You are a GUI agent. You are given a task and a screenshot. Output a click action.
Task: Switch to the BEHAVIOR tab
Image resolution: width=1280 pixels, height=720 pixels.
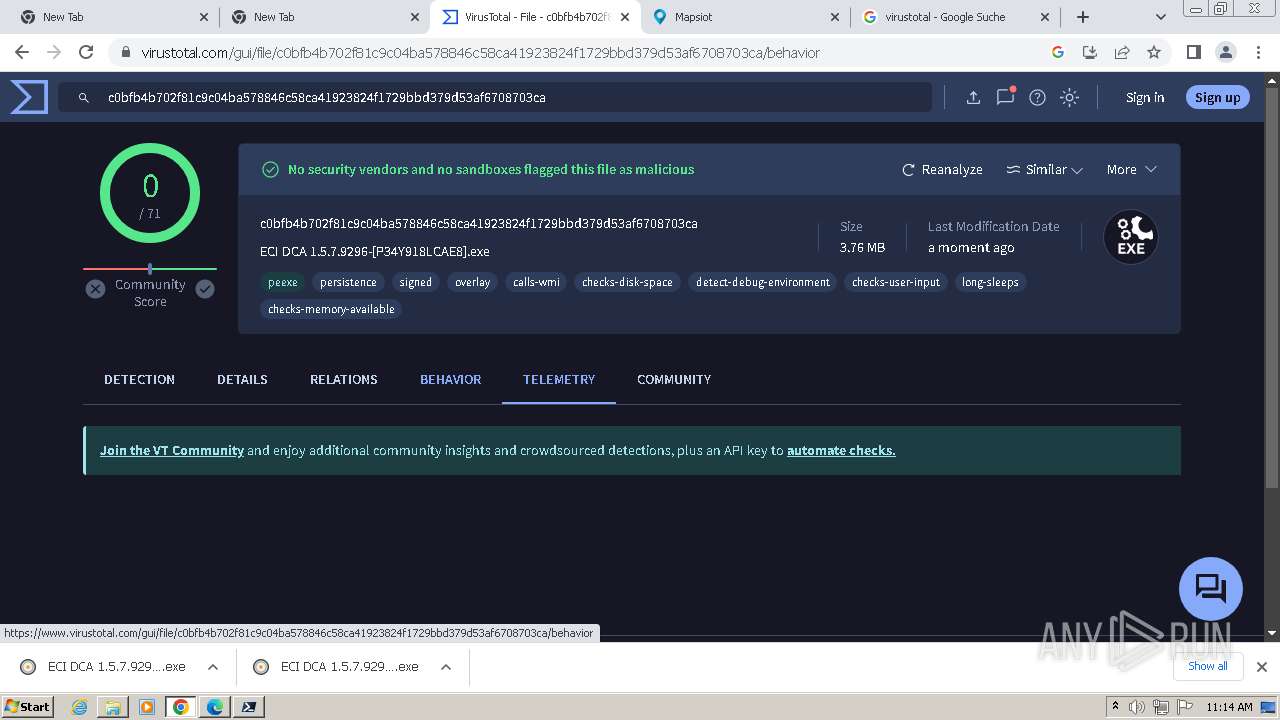pyautogui.click(x=450, y=379)
